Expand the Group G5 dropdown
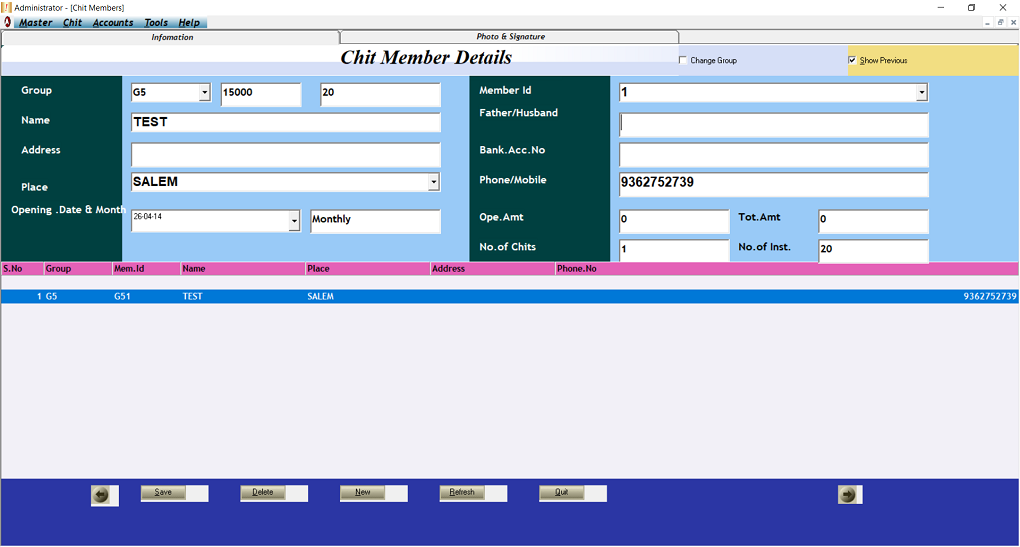The image size is (1020, 547). coord(205,93)
